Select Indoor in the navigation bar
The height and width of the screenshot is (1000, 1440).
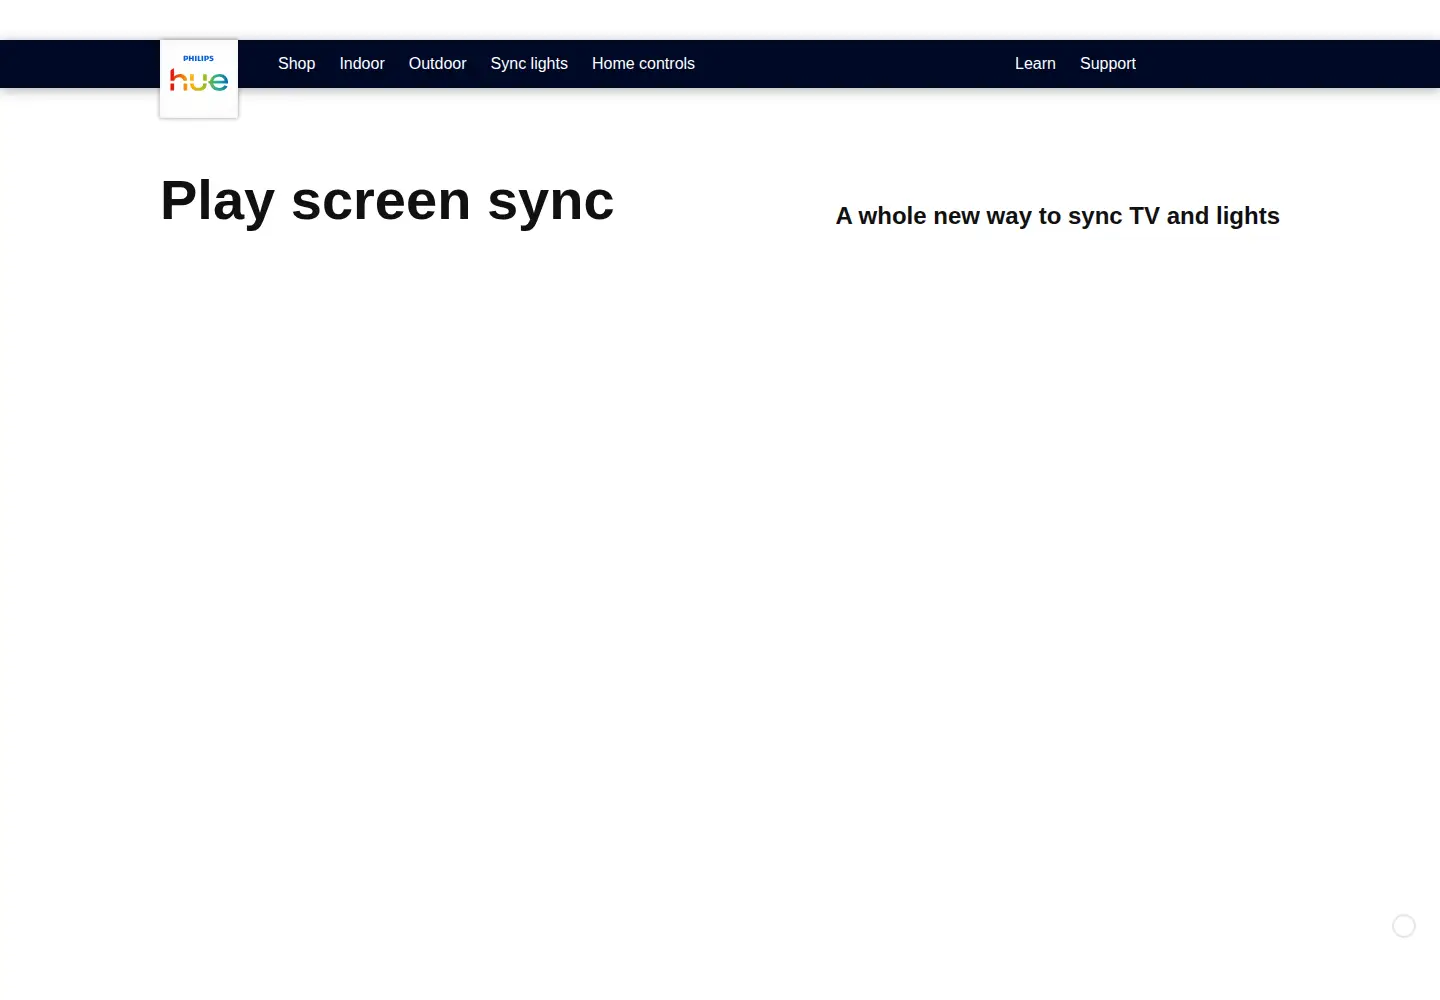(x=362, y=64)
